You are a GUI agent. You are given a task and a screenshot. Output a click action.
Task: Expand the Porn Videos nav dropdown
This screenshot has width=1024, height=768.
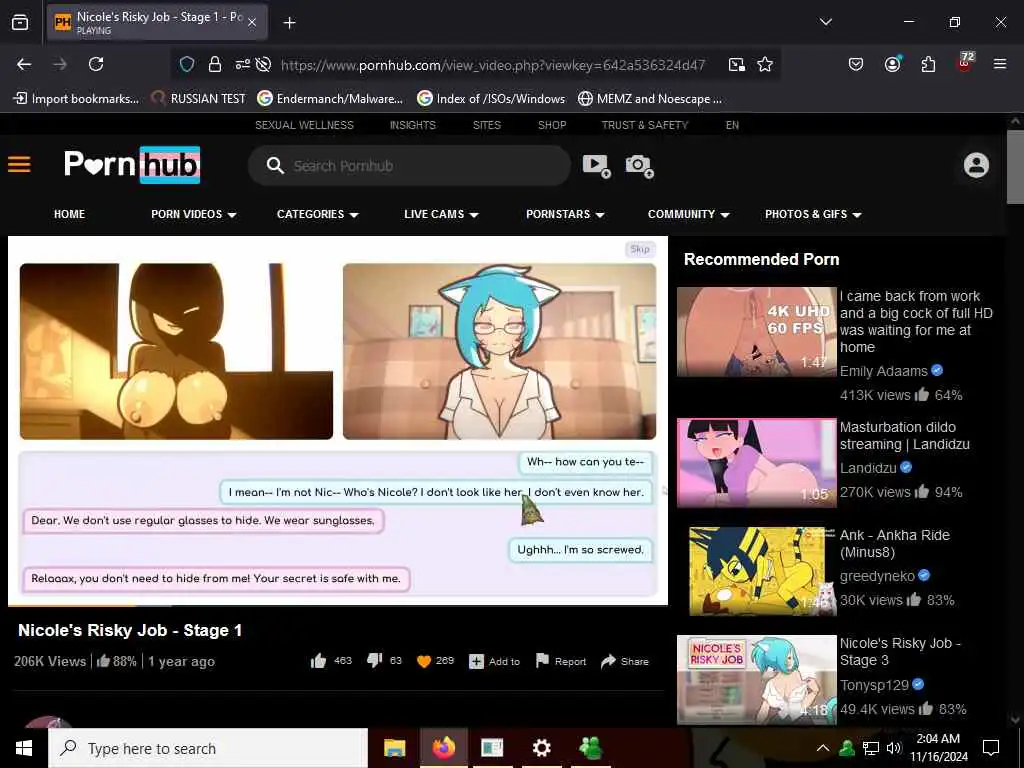(193, 214)
